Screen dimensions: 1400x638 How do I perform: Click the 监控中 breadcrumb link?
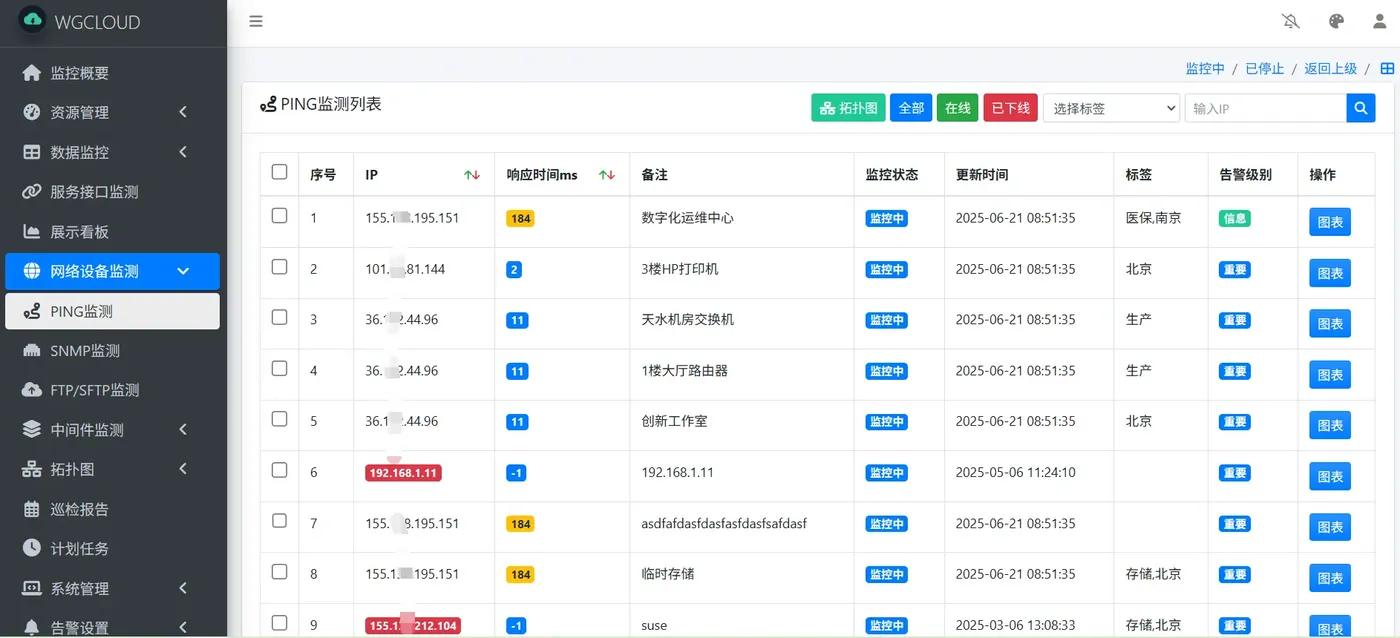1205,69
